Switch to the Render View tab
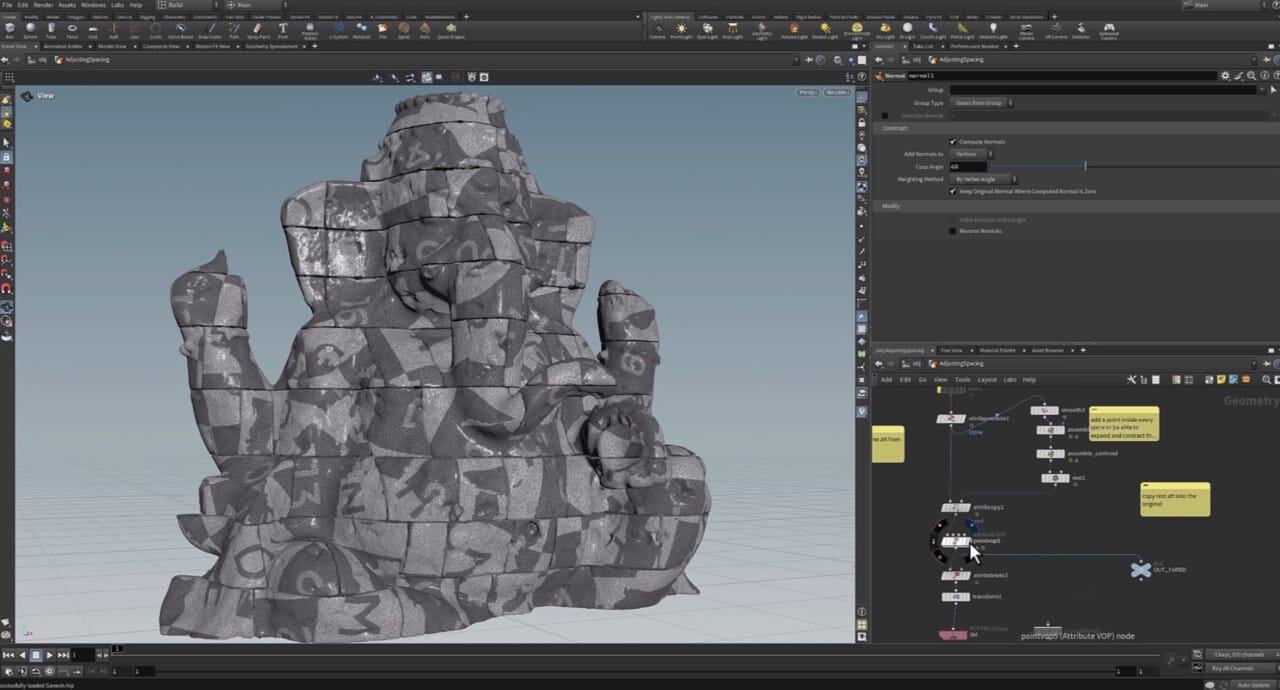 [x=112, y=46]
